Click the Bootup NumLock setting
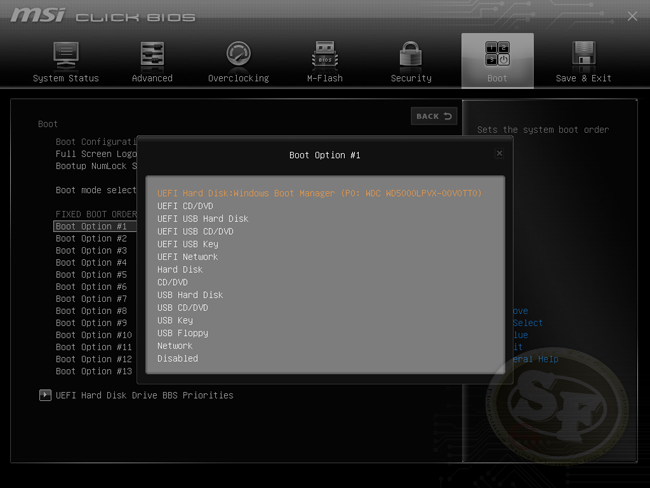Screen dimensions: 650x488 point(96,166)
